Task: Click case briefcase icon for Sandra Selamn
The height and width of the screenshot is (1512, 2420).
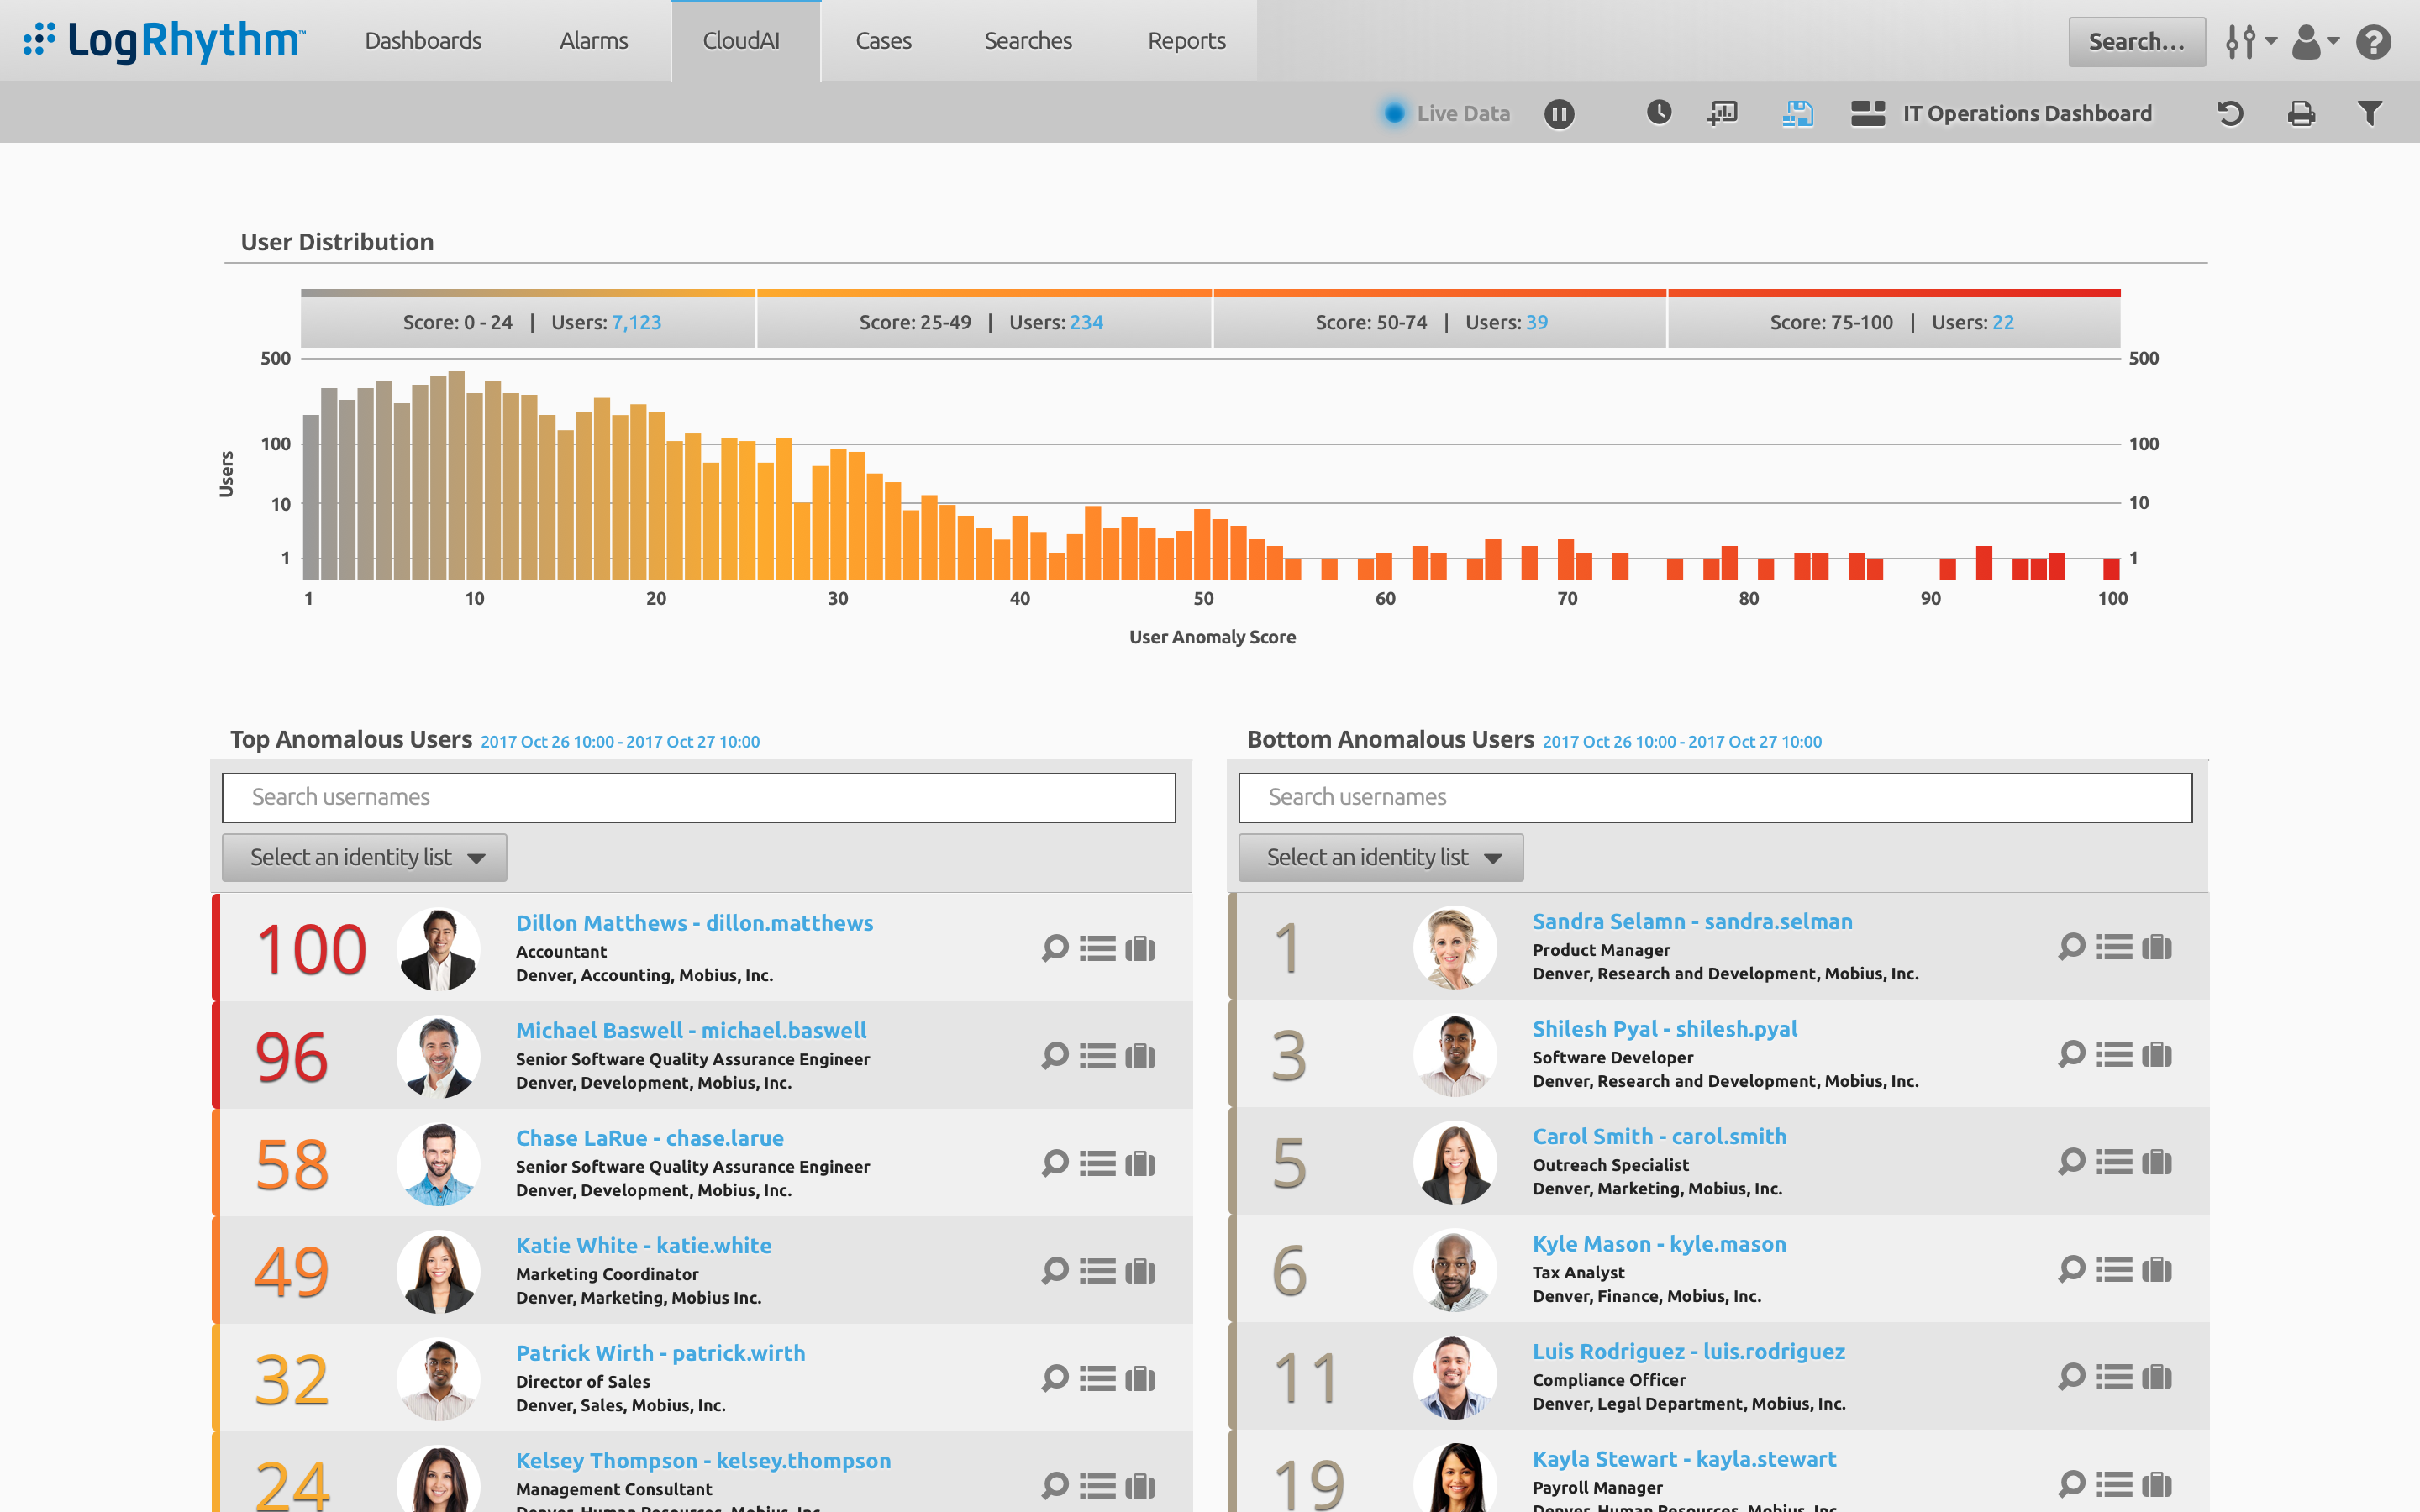Action: [2157, 947]
